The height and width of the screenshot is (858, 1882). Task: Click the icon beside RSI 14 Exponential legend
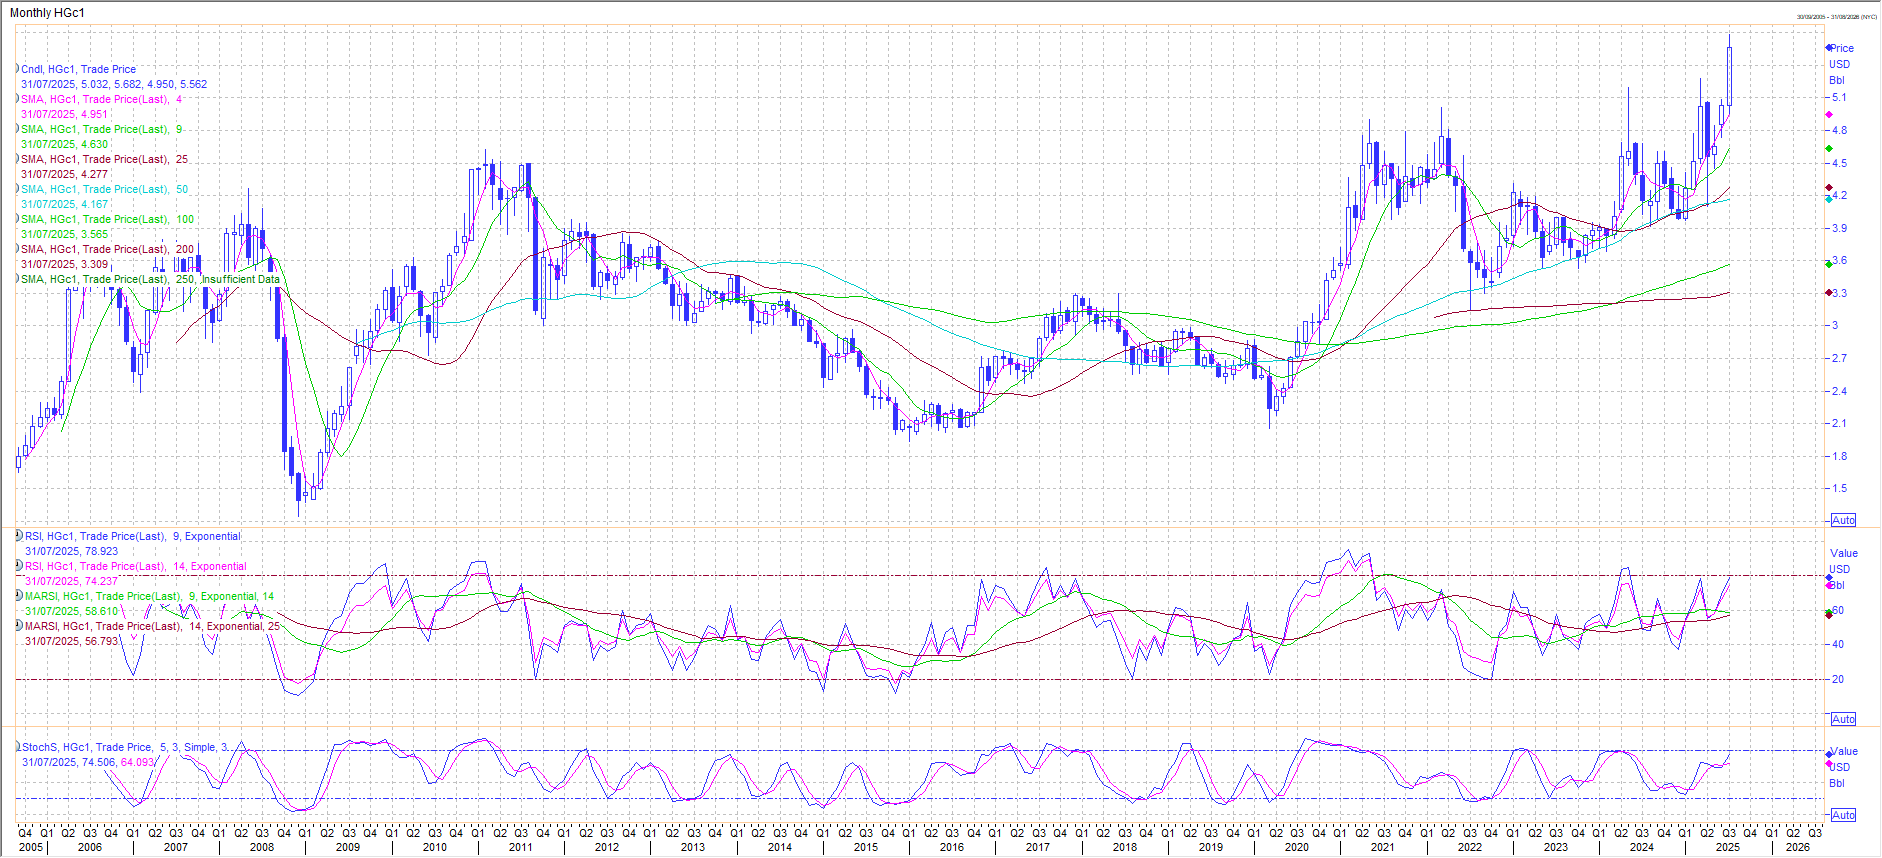pyautogui.click(x=19, y=566)
